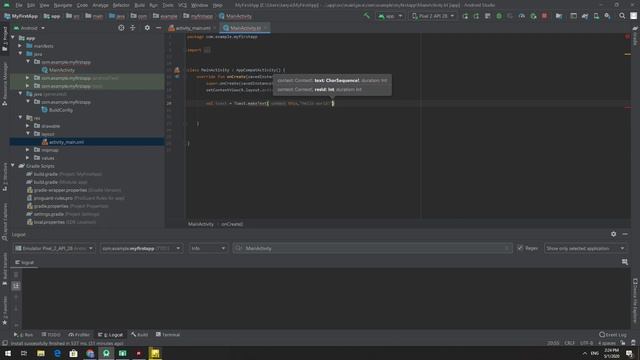Viewport: 640px width, 360px height.
Task: Hide the Project panel minus icon
Action: click(x=158, y=28)
